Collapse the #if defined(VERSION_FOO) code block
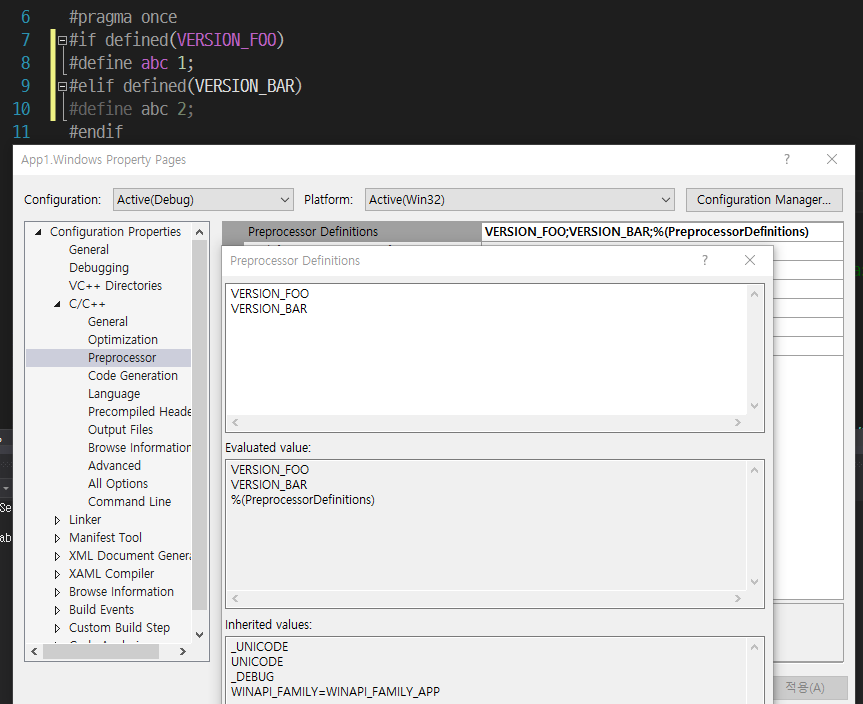Image resolution: width=863 pixels, height=704 pixels. [x=62, y=40]
